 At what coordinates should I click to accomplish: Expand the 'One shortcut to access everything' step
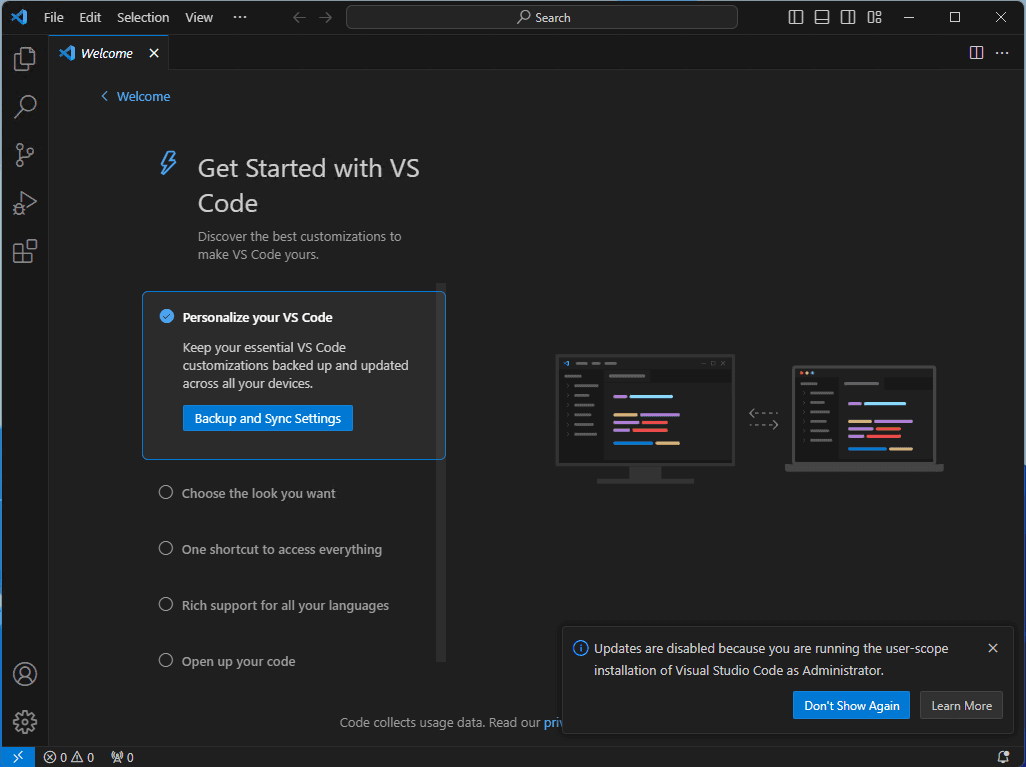281,549
